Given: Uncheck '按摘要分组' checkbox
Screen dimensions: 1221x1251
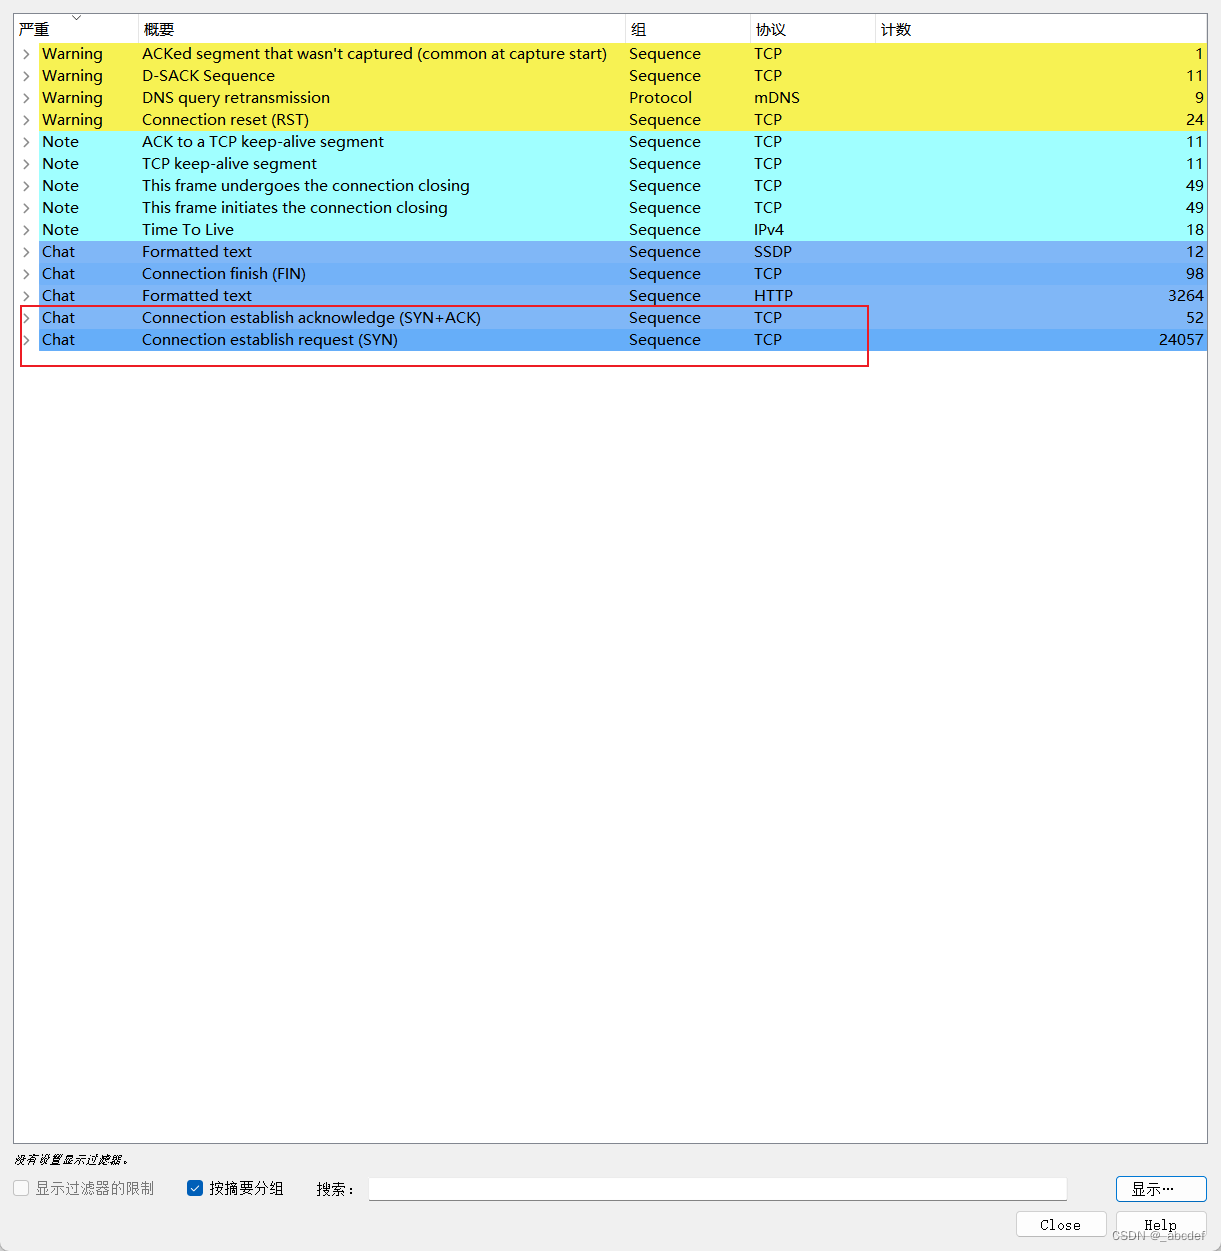Looking at the screenshot, I should 195,1188.
